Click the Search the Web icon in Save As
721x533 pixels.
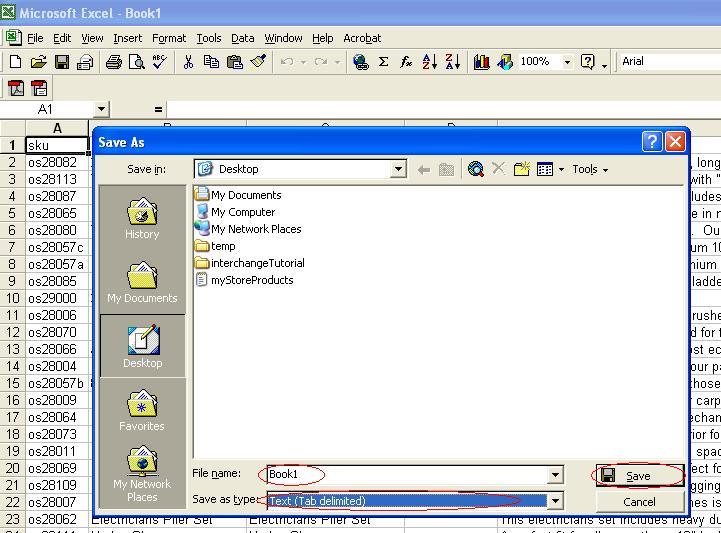[x=475, y=169]
